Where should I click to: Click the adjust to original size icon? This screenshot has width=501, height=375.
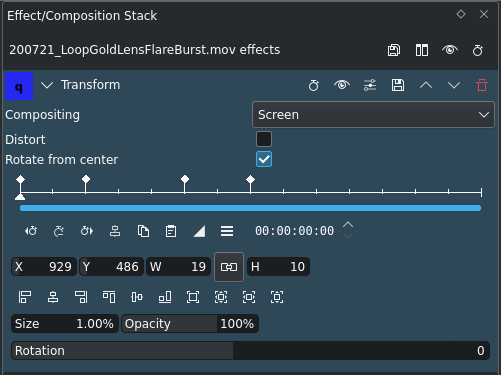193,297
